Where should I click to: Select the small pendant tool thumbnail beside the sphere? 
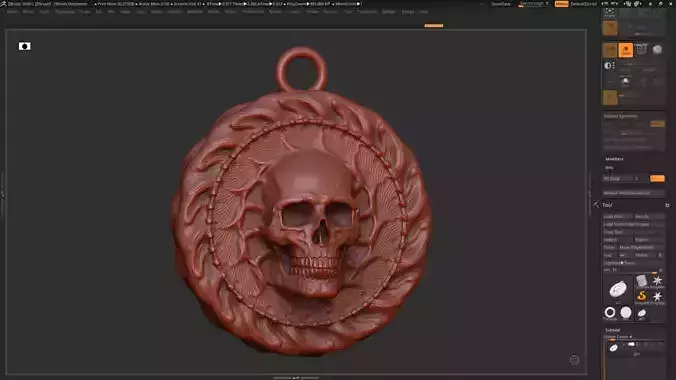point(642,313)
